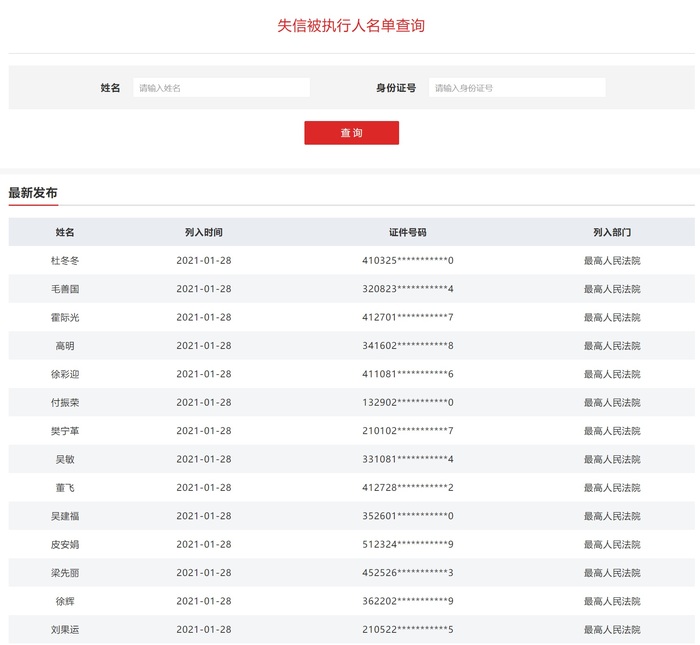Viewport: 700px width, 645px height.
Task: Click the date in the 吴建福 row
Action: click(x=204, y=516)
